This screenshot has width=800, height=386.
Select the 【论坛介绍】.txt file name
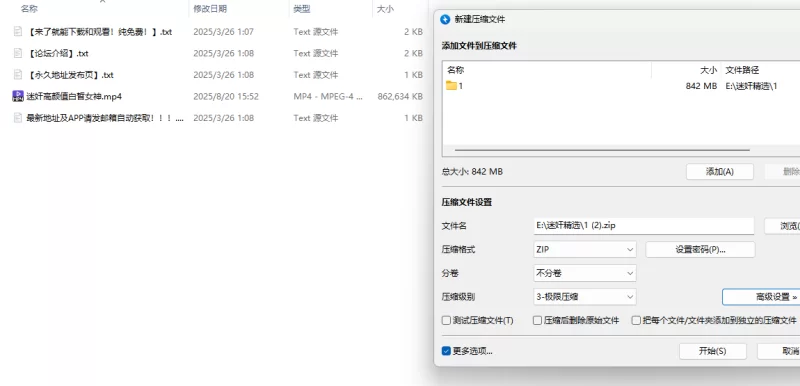click(x=58, y=53)
